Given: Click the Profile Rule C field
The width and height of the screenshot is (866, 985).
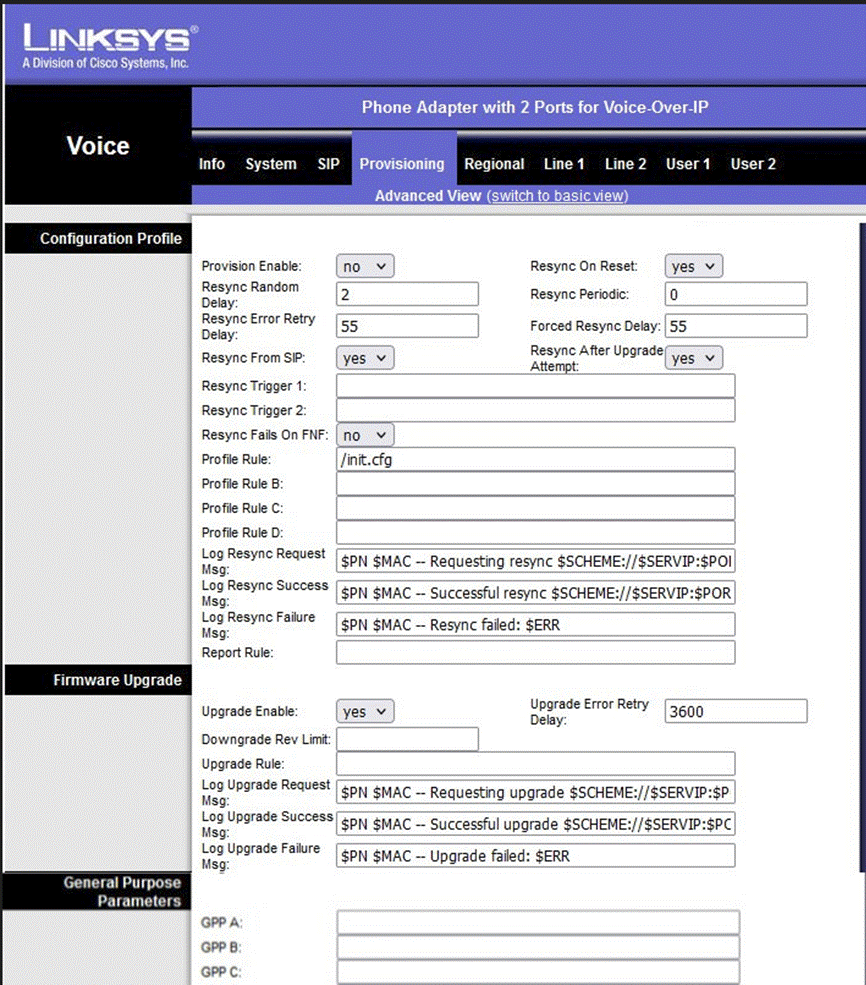Looking at the screenshot, I should point(536,508).
